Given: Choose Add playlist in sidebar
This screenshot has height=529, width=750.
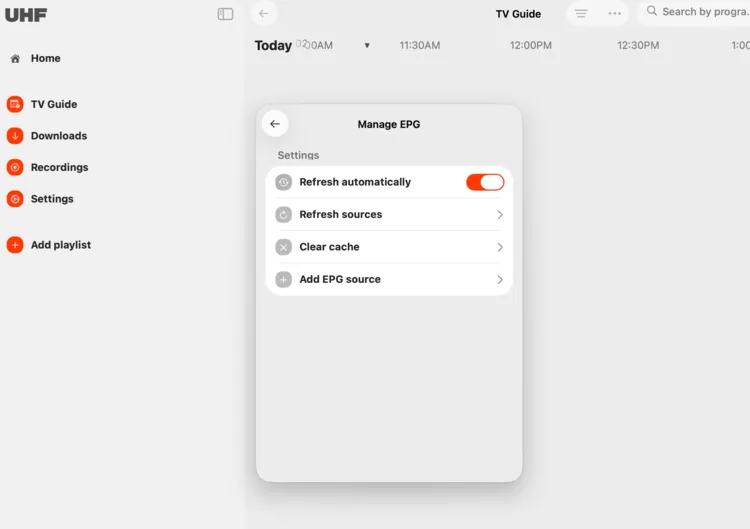Looking at the screenshot, I should pyautogui.click(x=61, y=245).
